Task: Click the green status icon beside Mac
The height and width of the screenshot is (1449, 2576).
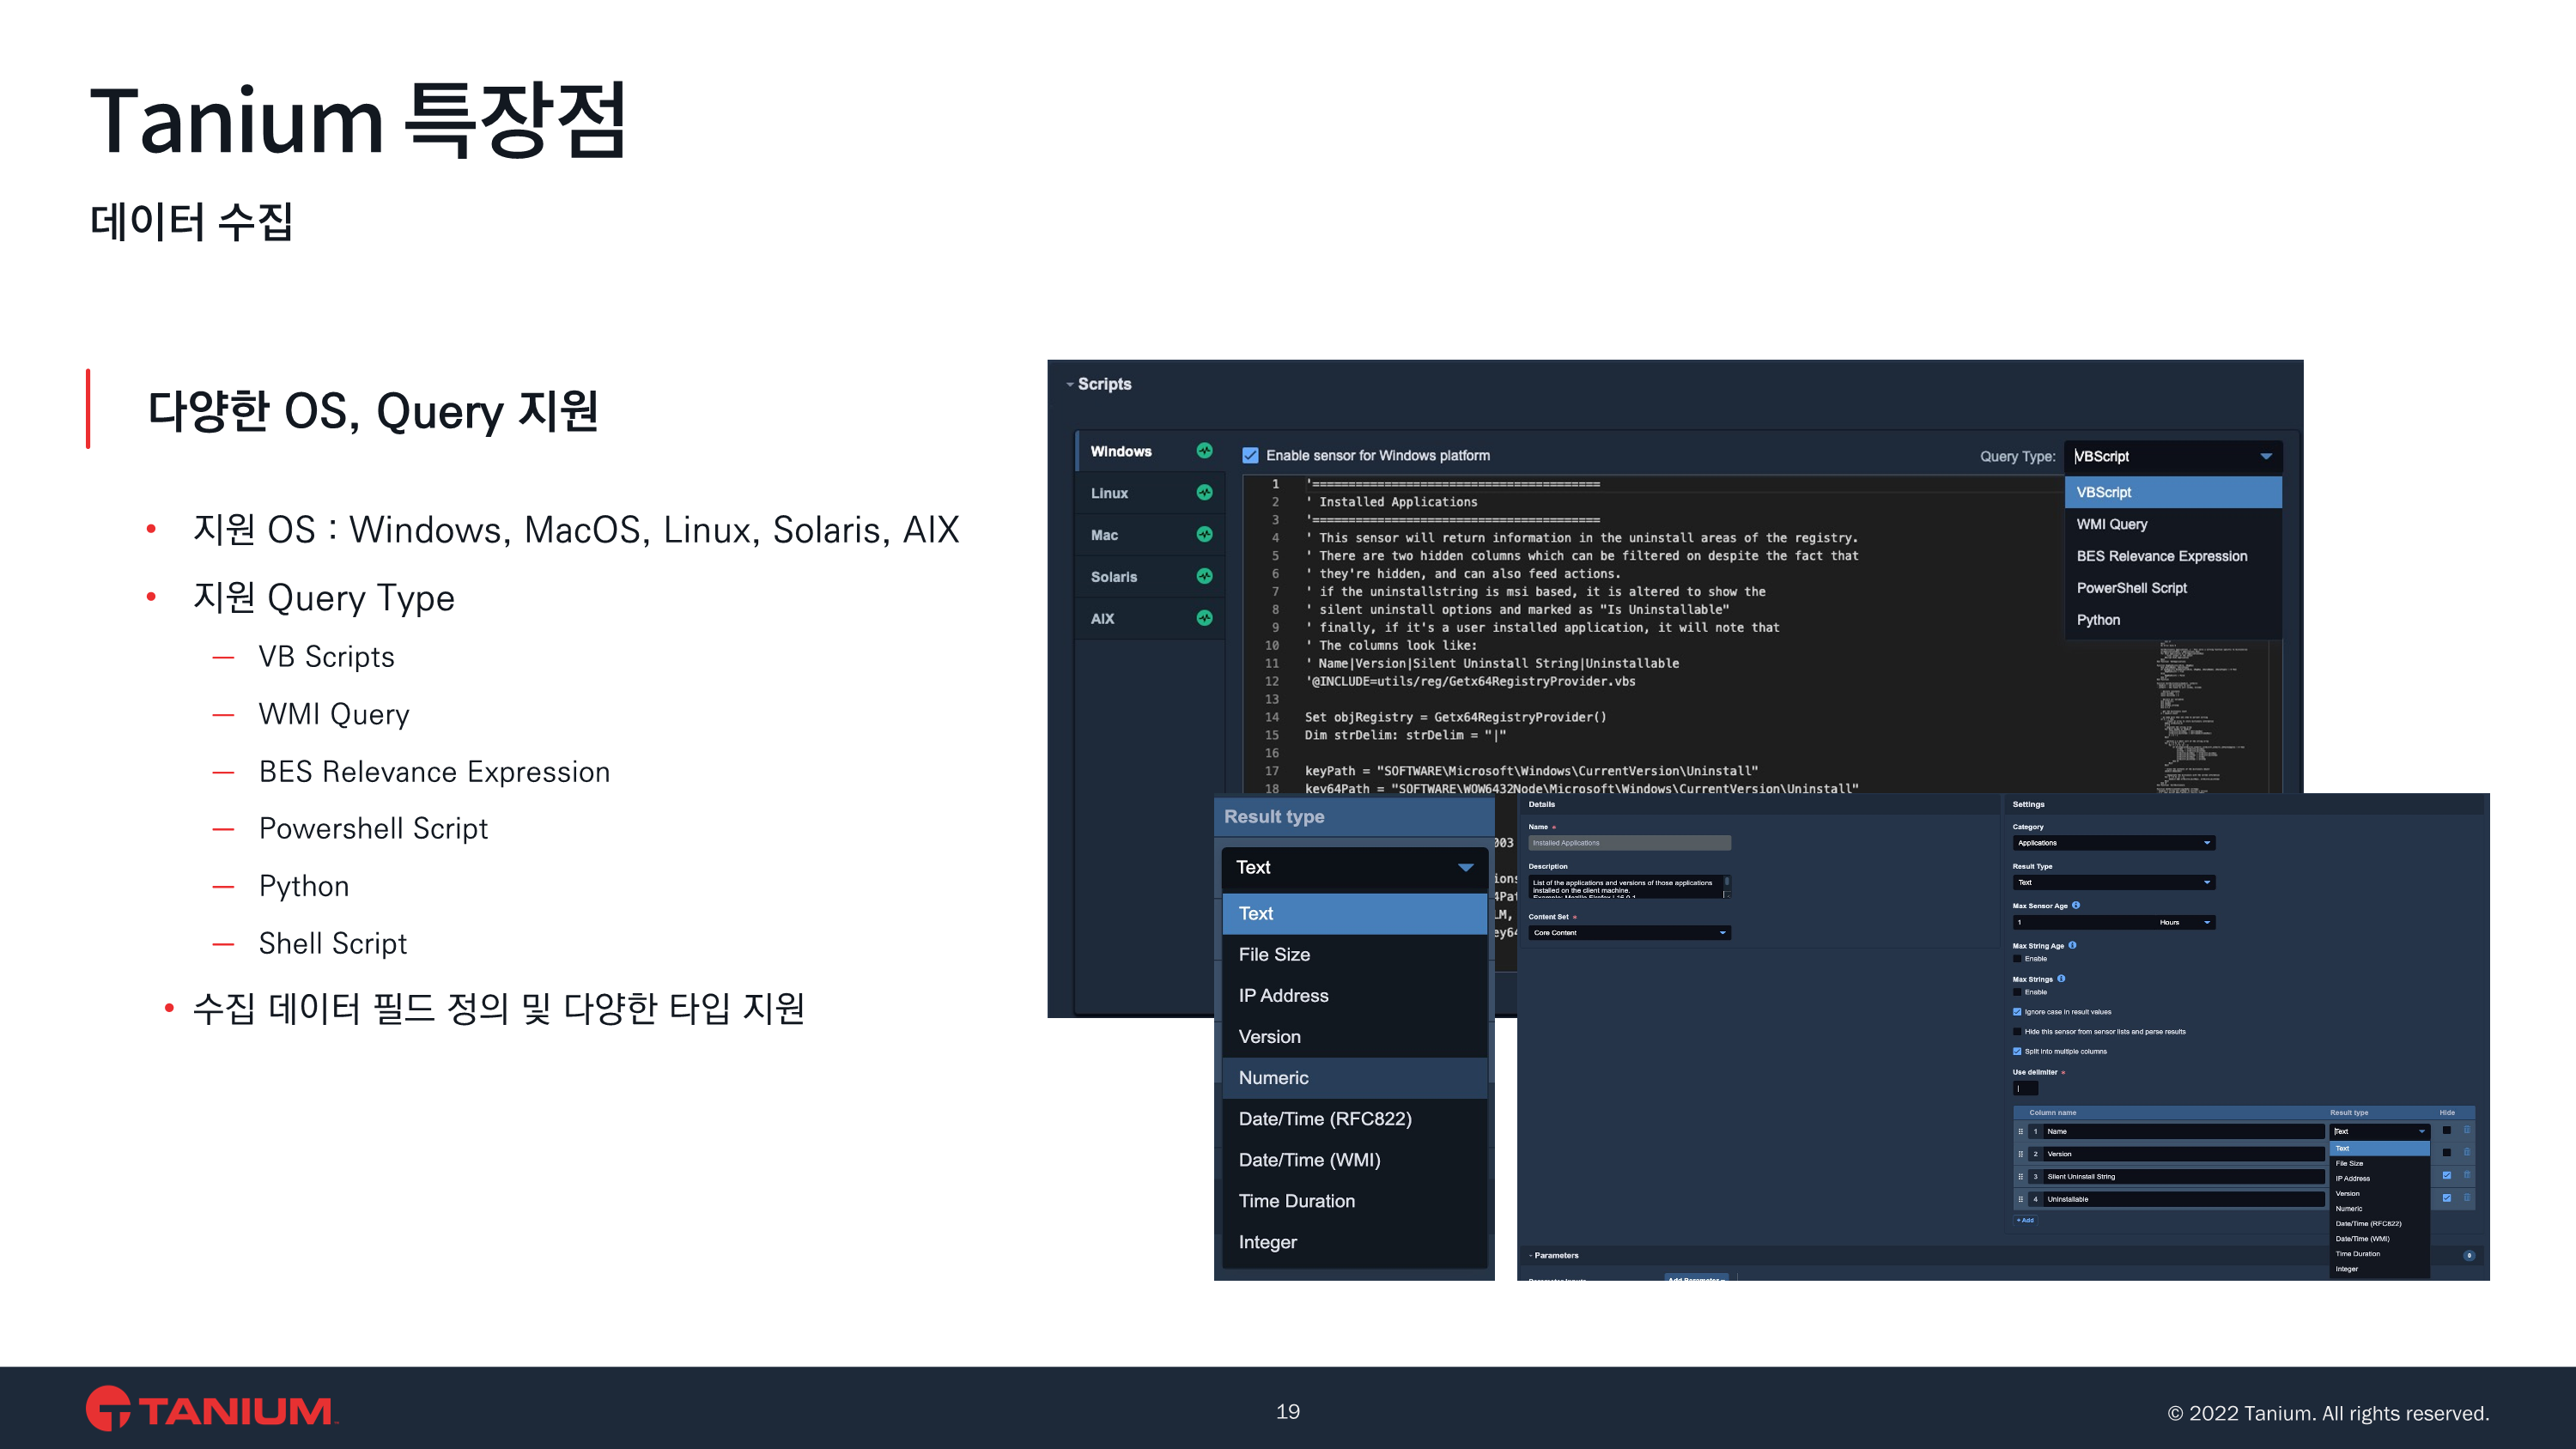Action: click(x=1204, y=535)
